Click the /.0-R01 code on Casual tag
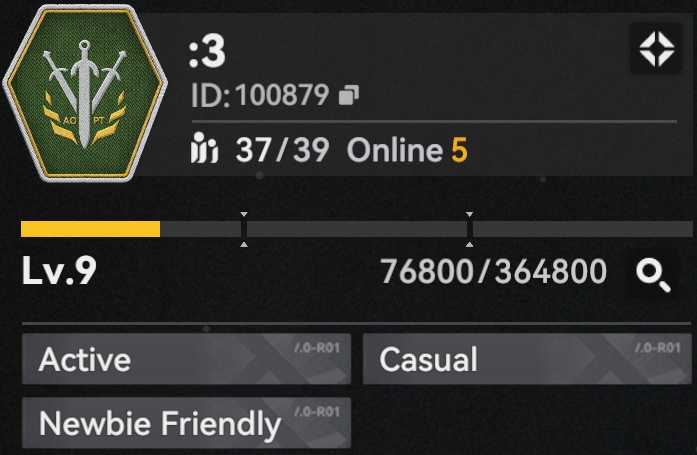The height and width of the screenshot is (455, 697). [658, 347]
